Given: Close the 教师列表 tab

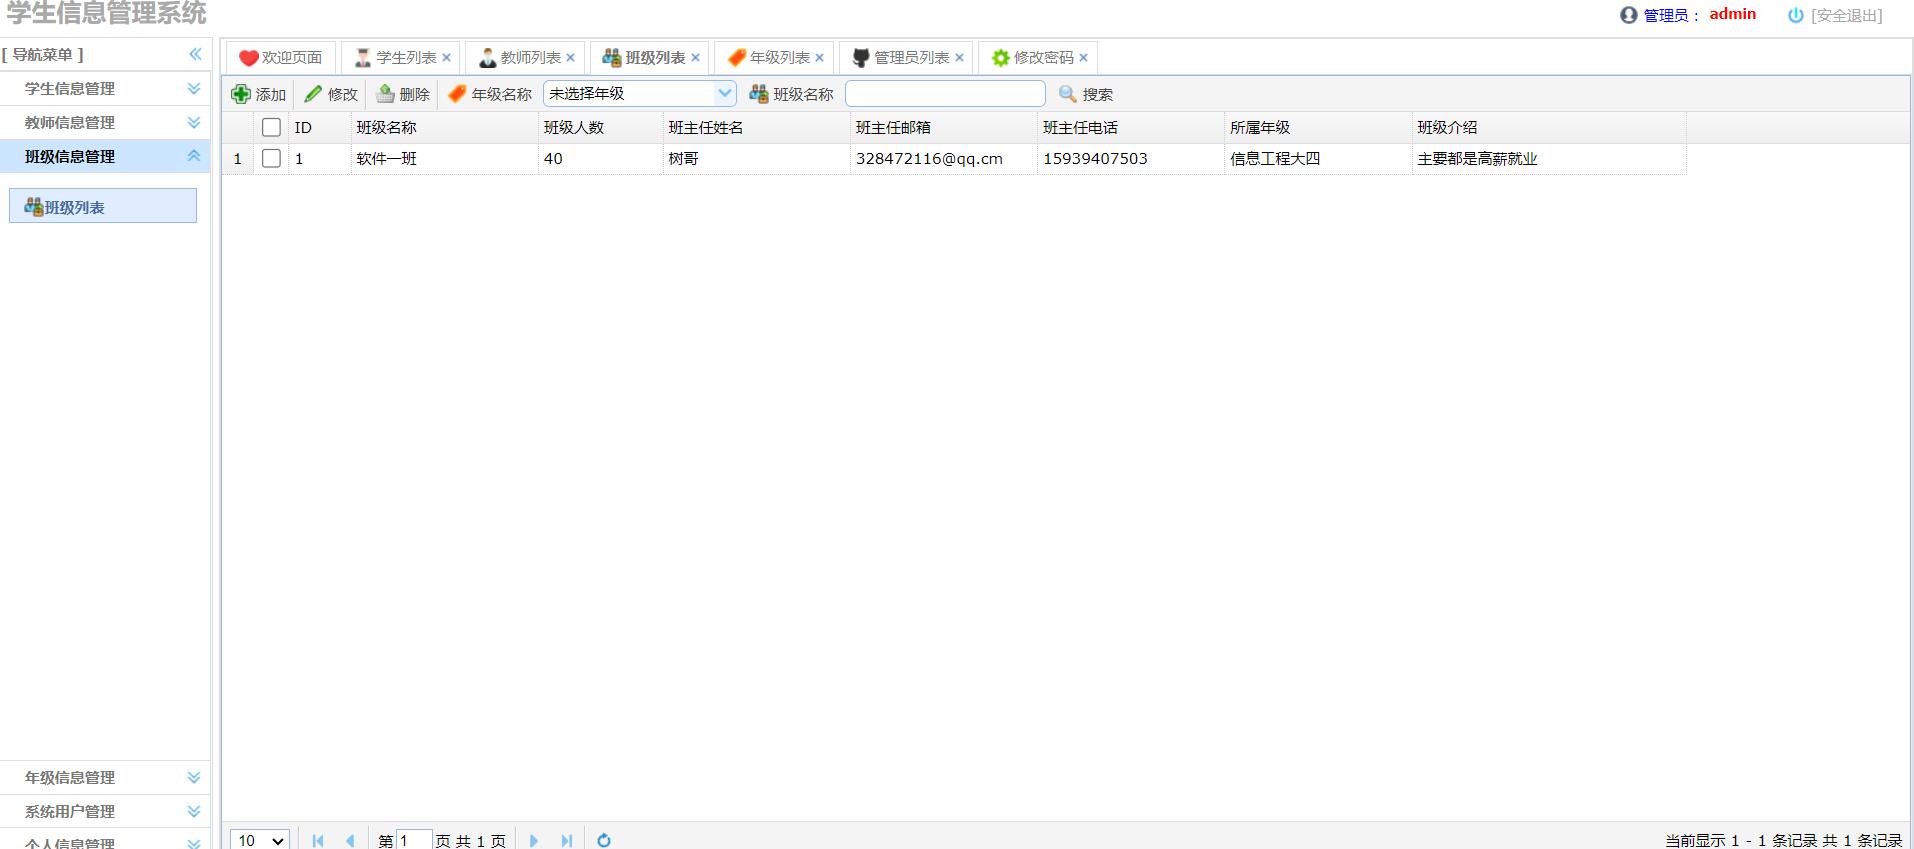Looking at the screenshot, I should (570, 58).
